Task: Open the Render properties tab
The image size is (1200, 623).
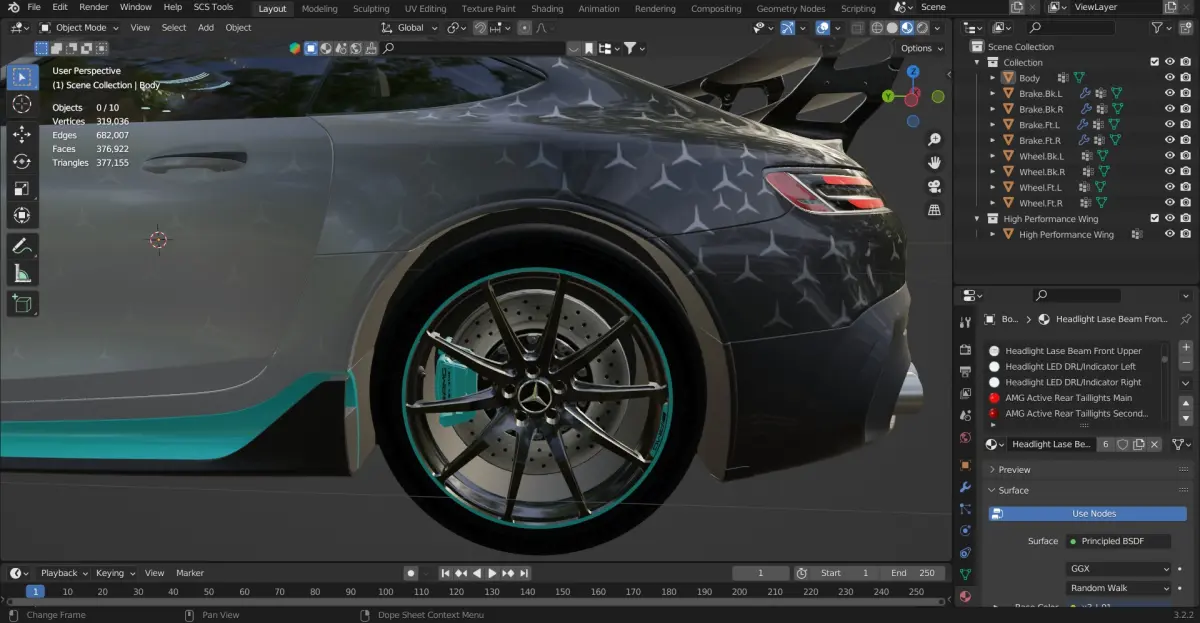Action: pyautogui.click(x=965, y=350)
